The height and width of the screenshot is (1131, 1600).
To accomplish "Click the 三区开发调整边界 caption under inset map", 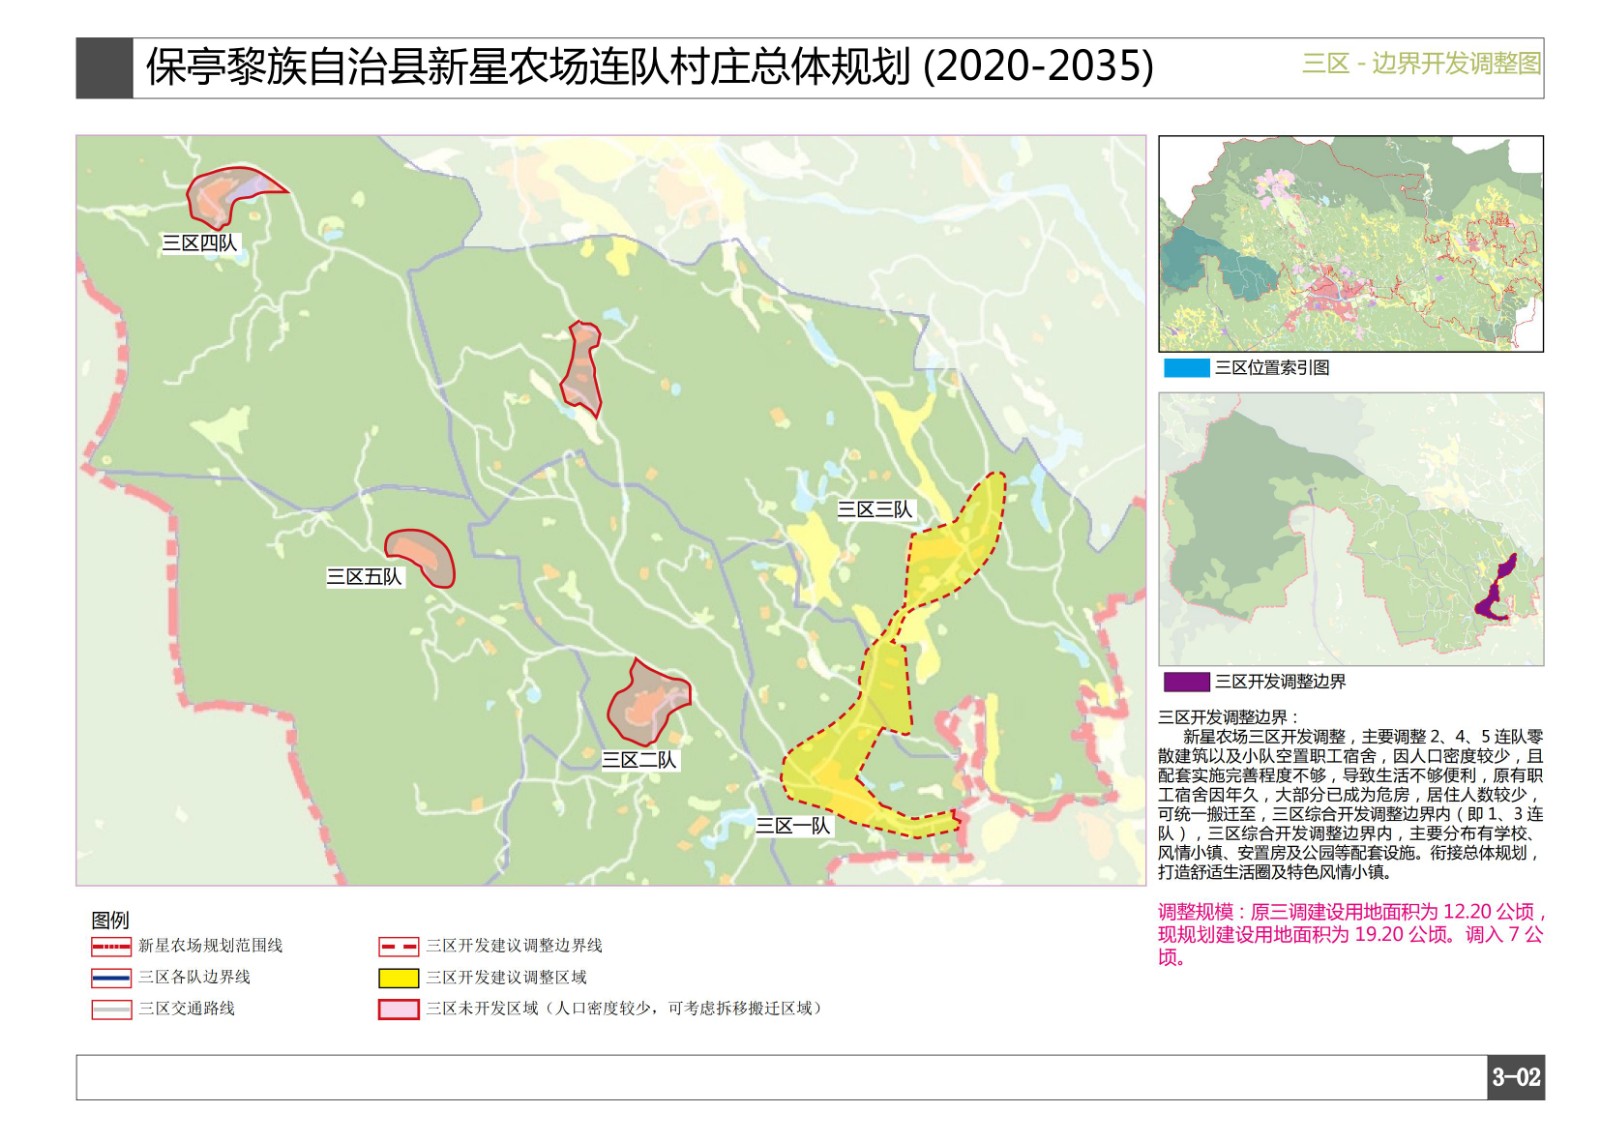I will point(1280,682).
